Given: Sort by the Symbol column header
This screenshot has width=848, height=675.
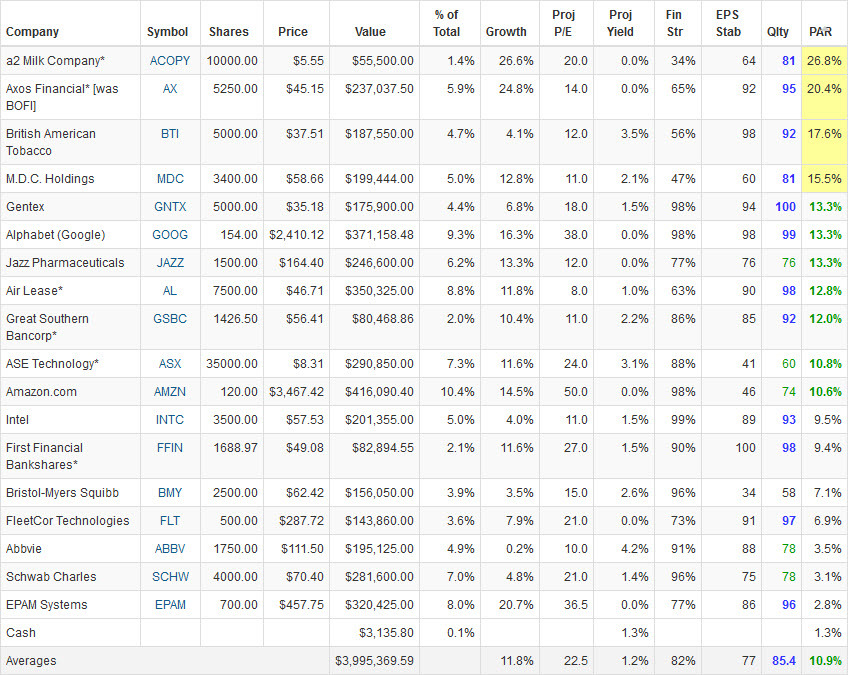Looking at the screenshot, I should click(167, 32).
